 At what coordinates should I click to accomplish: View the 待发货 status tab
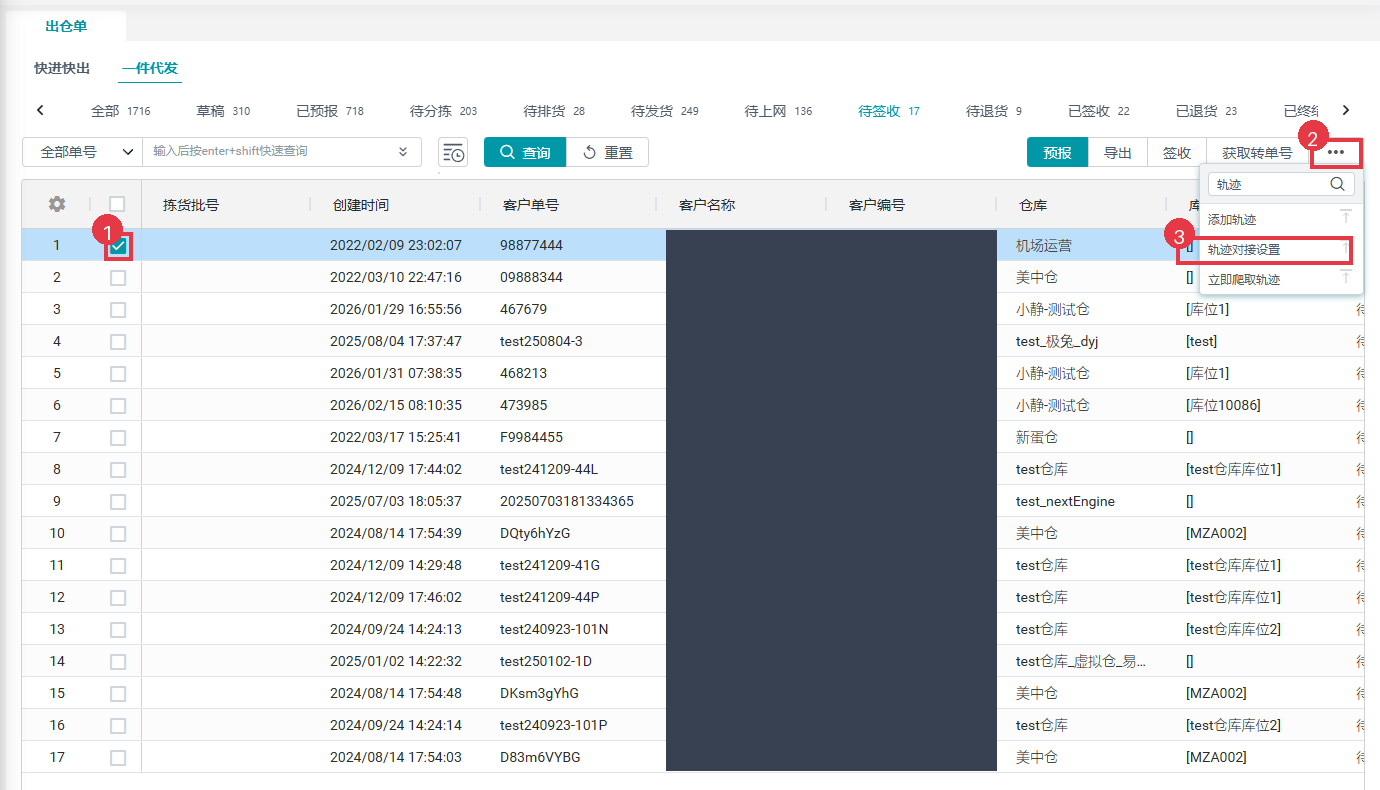pos(664,111)
